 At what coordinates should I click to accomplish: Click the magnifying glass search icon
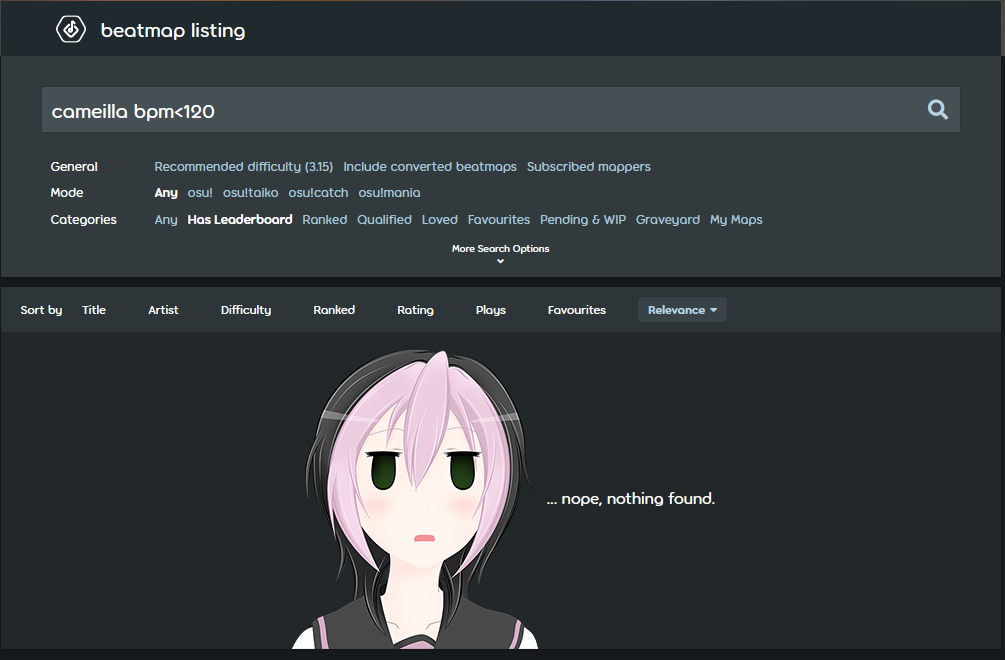pyautogui.click(x=938, y=110)
